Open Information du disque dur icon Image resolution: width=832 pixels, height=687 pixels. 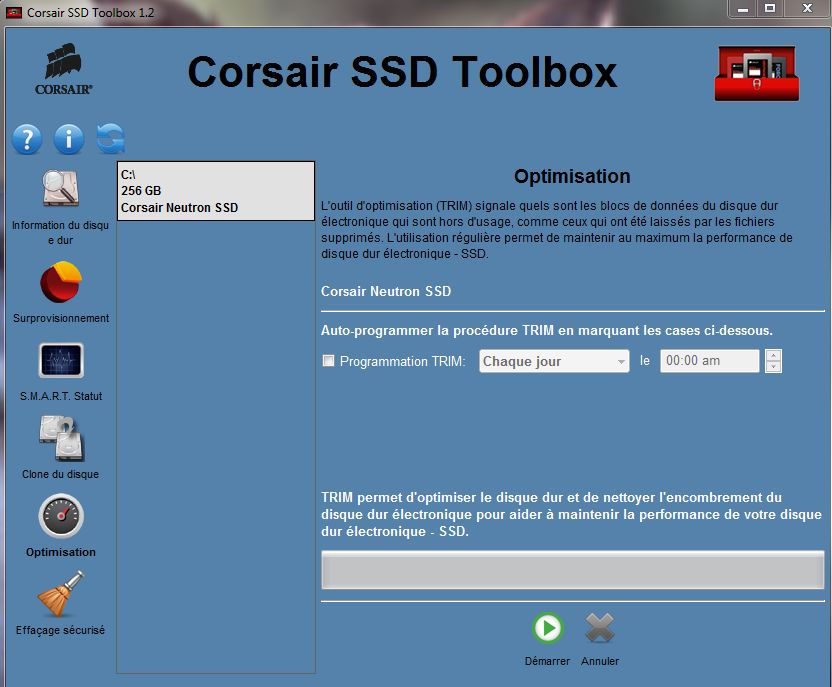60,188
